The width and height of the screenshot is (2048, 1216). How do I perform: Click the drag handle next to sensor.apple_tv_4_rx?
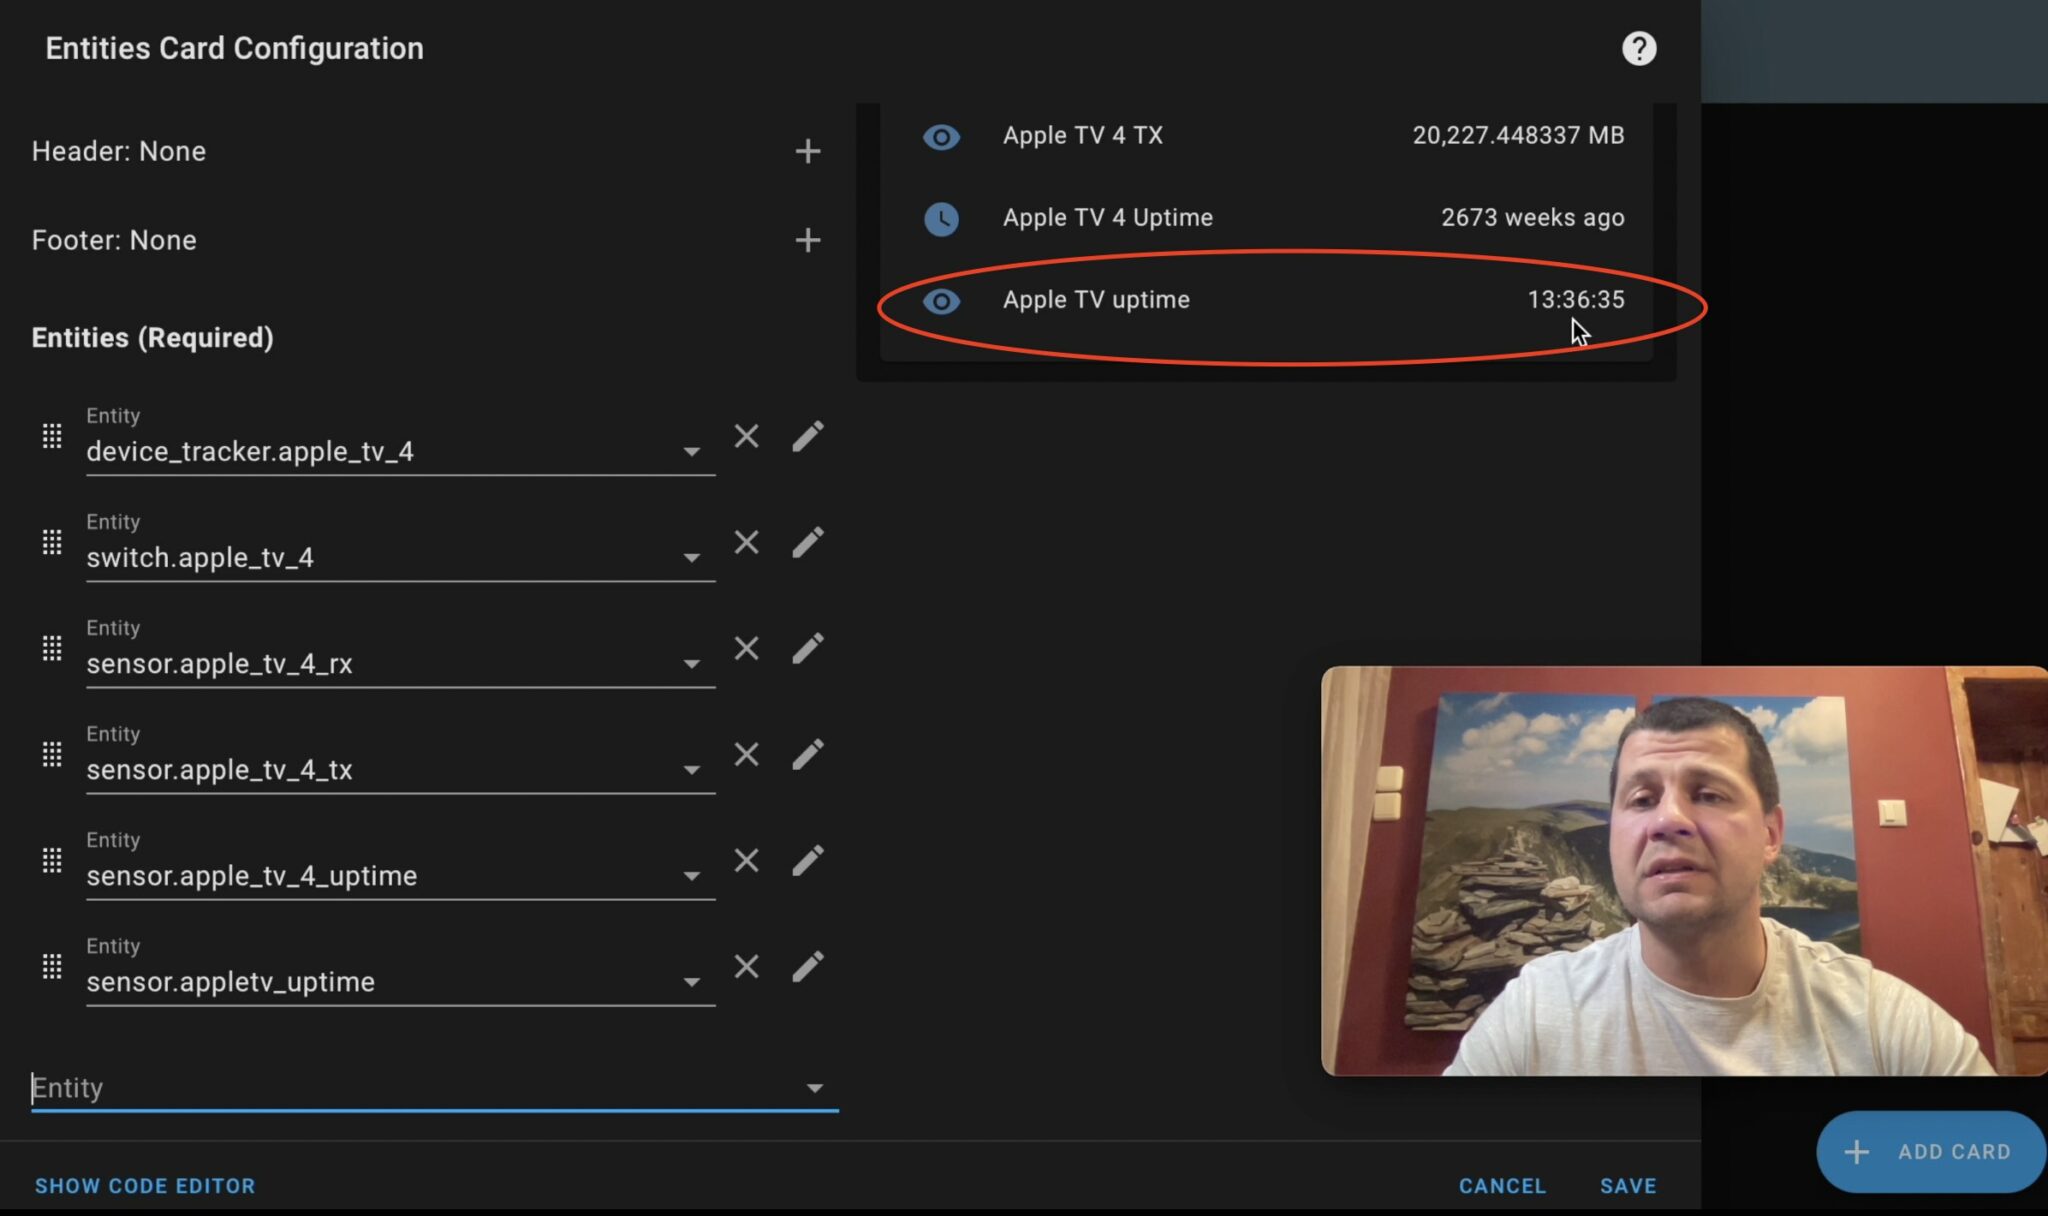coord(52,648)
